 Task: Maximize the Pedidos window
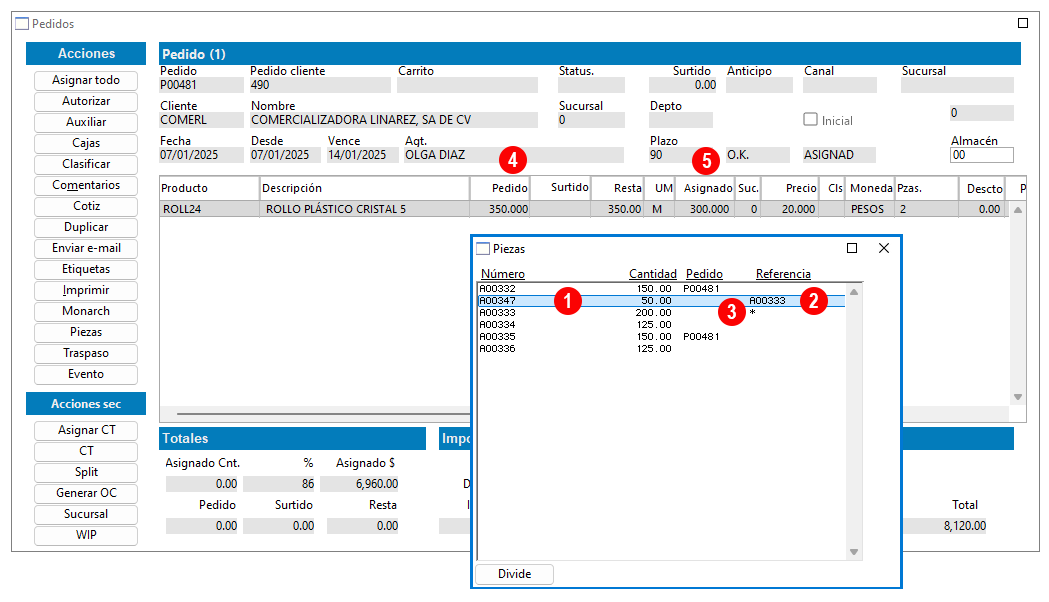pyautogui.click(x=1023, y=23)
